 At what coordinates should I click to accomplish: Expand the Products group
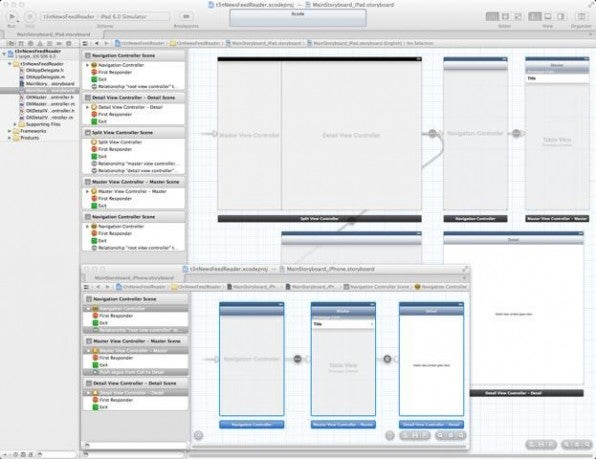[x=10, y=138]
